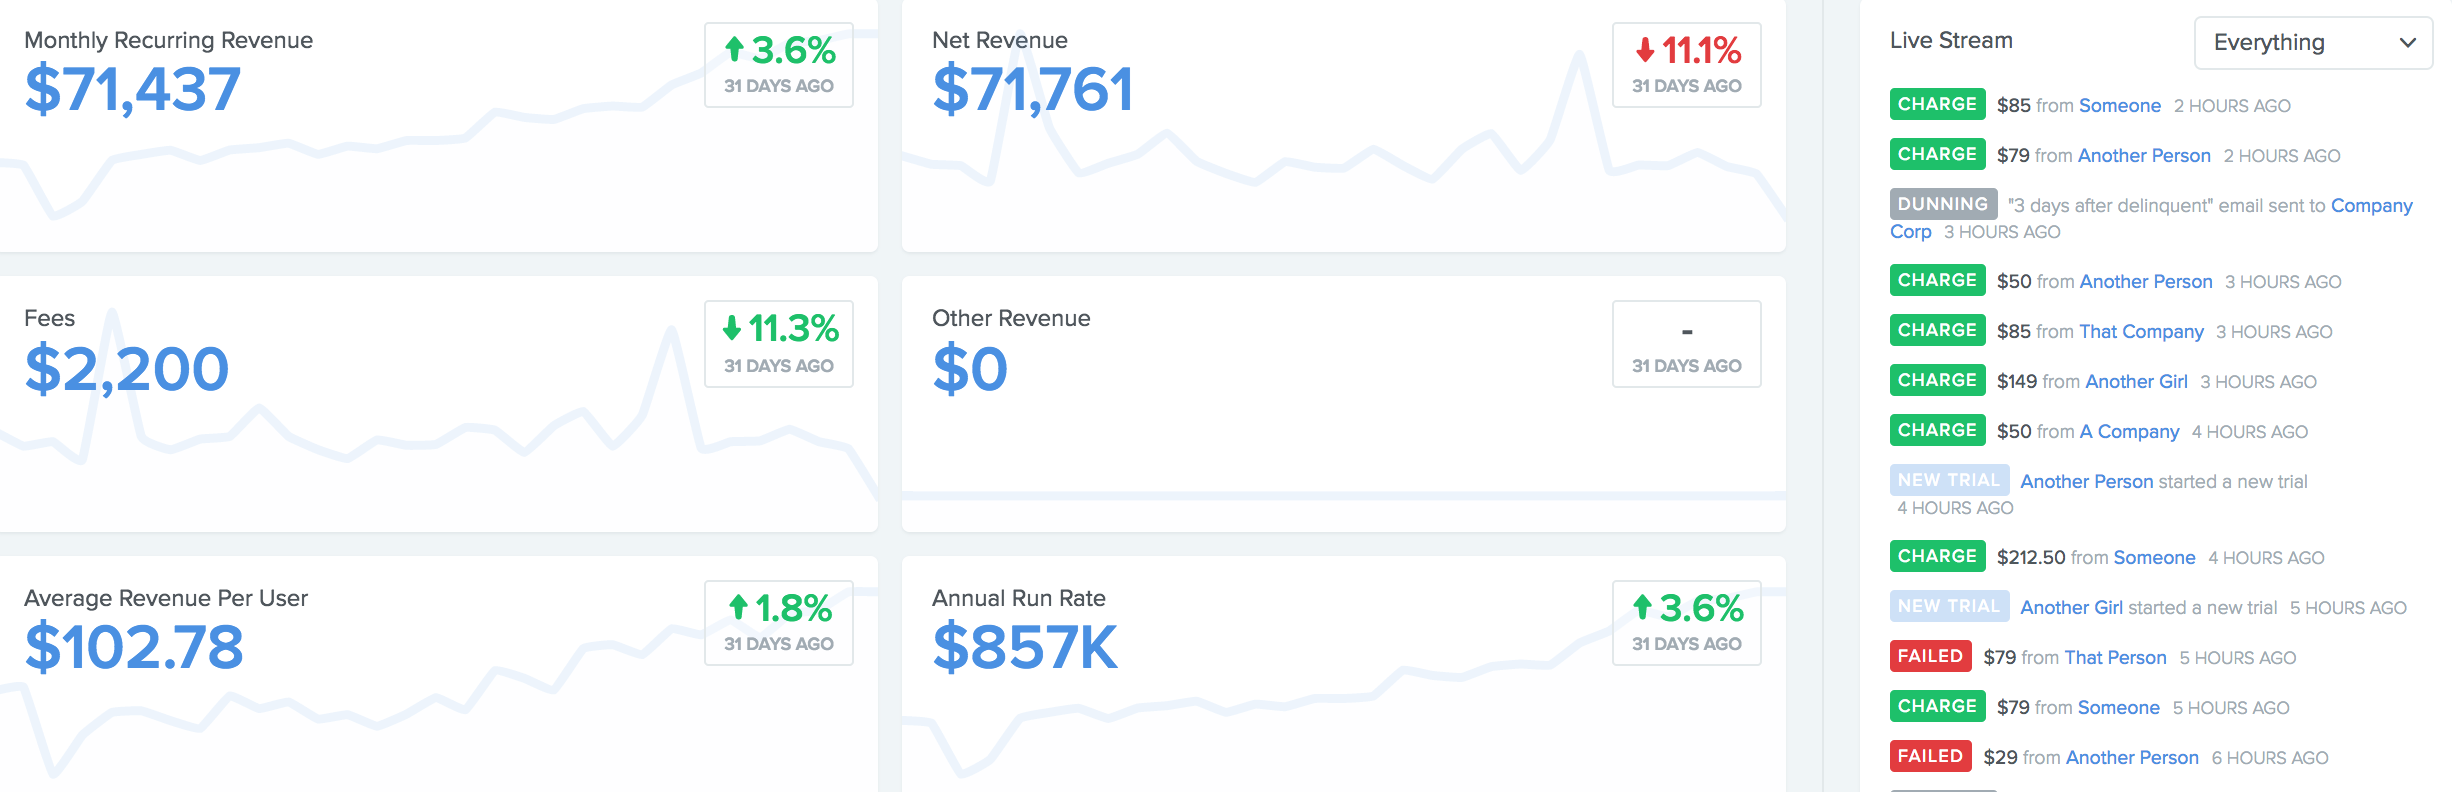This screenshot has height=792, width=2452.
Task: Click the CHARGE badge on the $212.50 row
Action: (x=1938, y=556)
